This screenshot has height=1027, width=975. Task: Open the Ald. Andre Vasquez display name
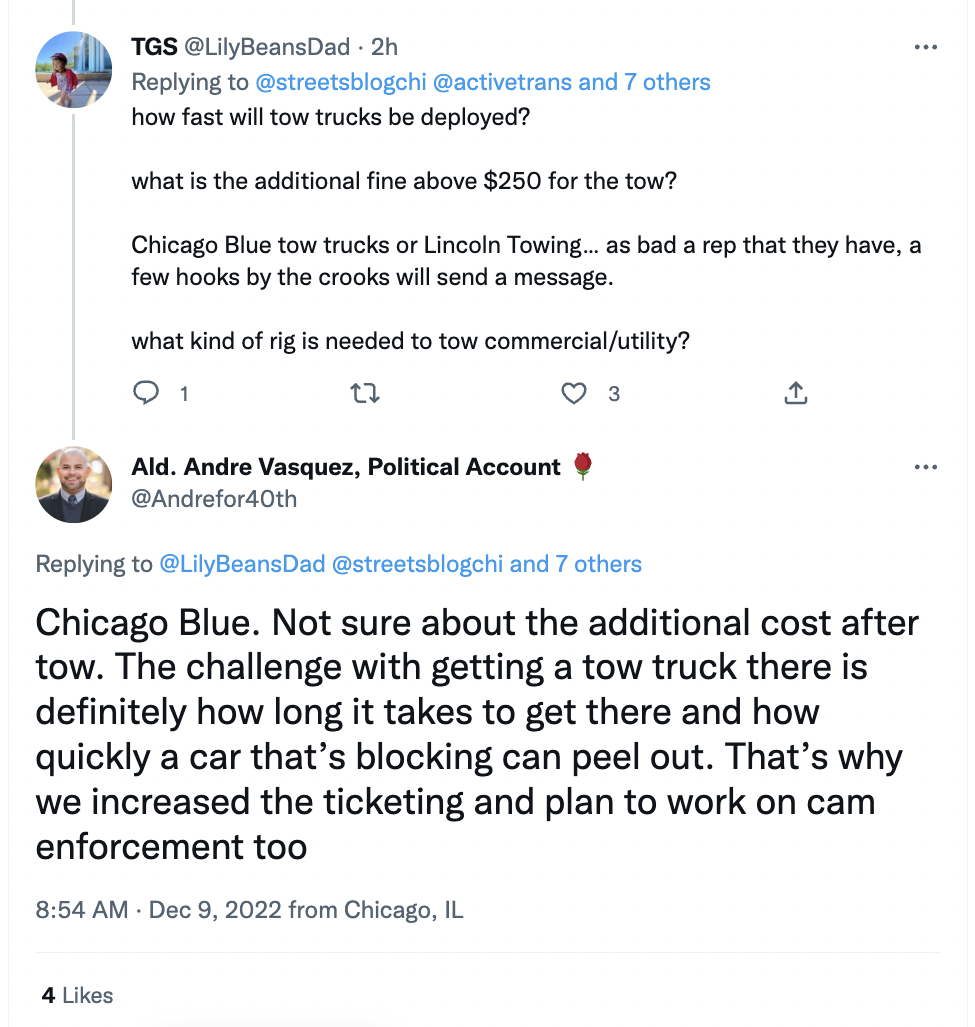point(346,467)
